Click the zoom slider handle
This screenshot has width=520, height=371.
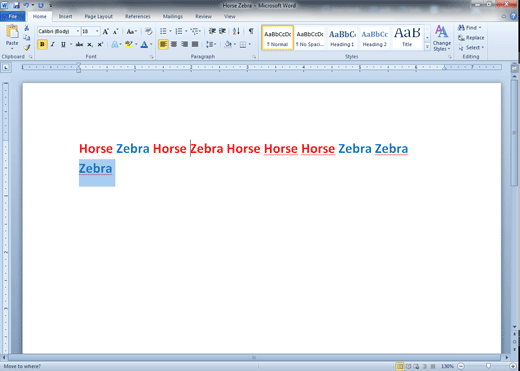coord(488,366)
